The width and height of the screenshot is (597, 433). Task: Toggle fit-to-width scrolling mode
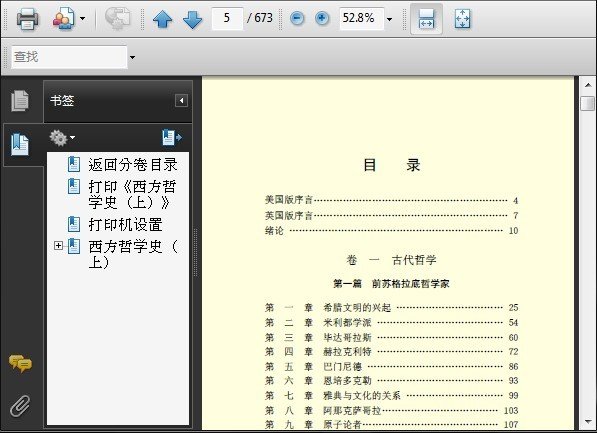click(x=426, y=19)
